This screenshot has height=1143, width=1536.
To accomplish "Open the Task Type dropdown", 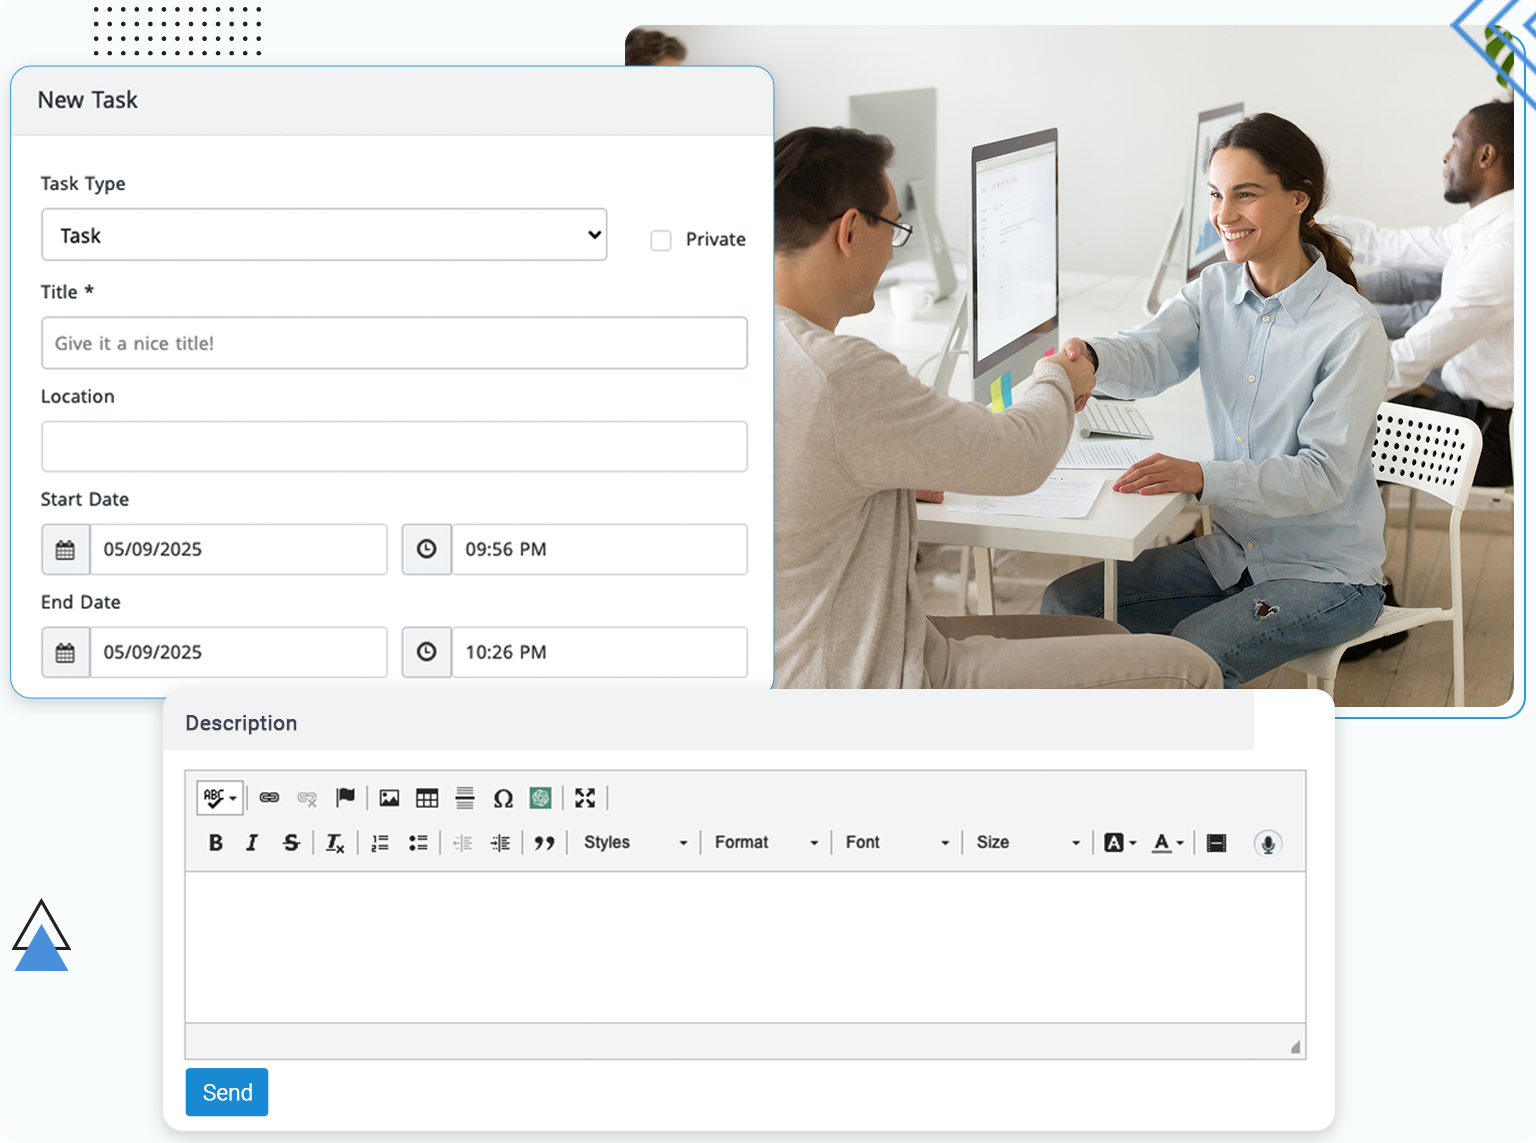I will tap(324, 235).
